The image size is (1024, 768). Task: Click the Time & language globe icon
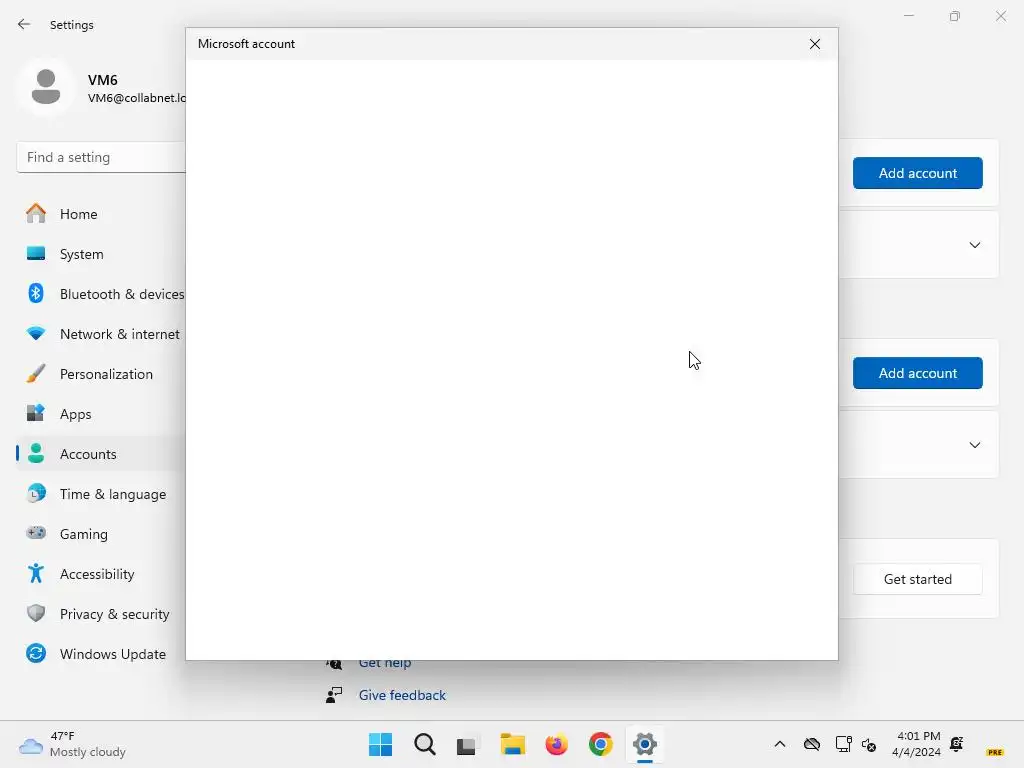(x=36, y=493)
